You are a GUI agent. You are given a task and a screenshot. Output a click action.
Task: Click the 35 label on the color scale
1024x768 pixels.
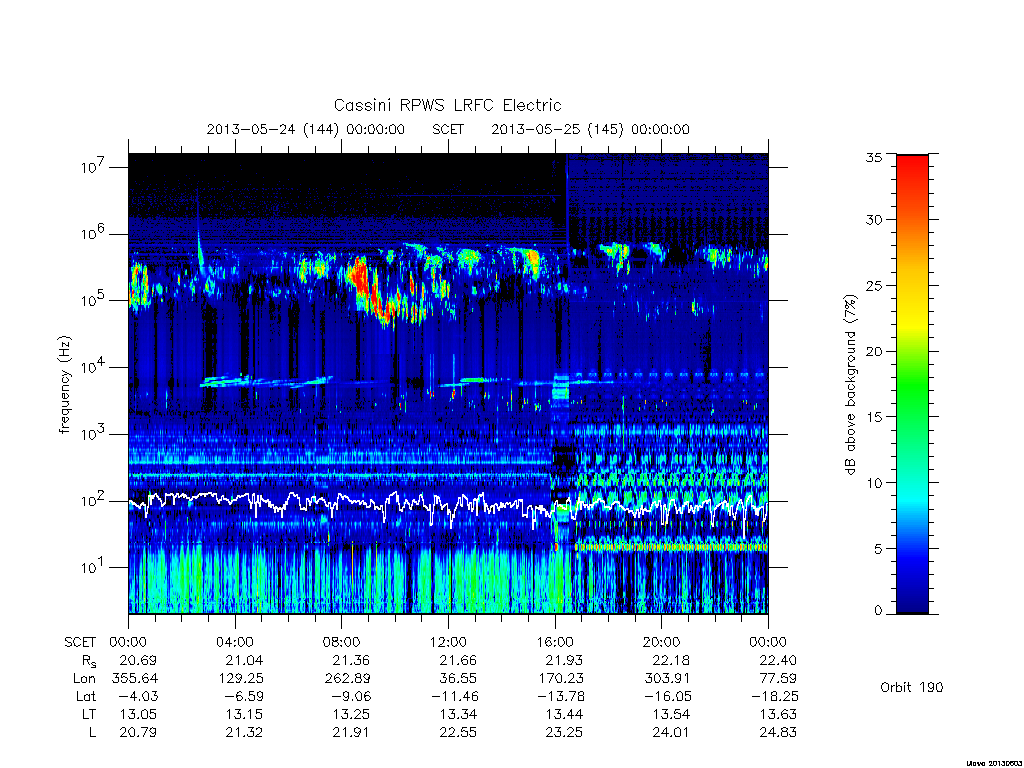tap(874, 157)
